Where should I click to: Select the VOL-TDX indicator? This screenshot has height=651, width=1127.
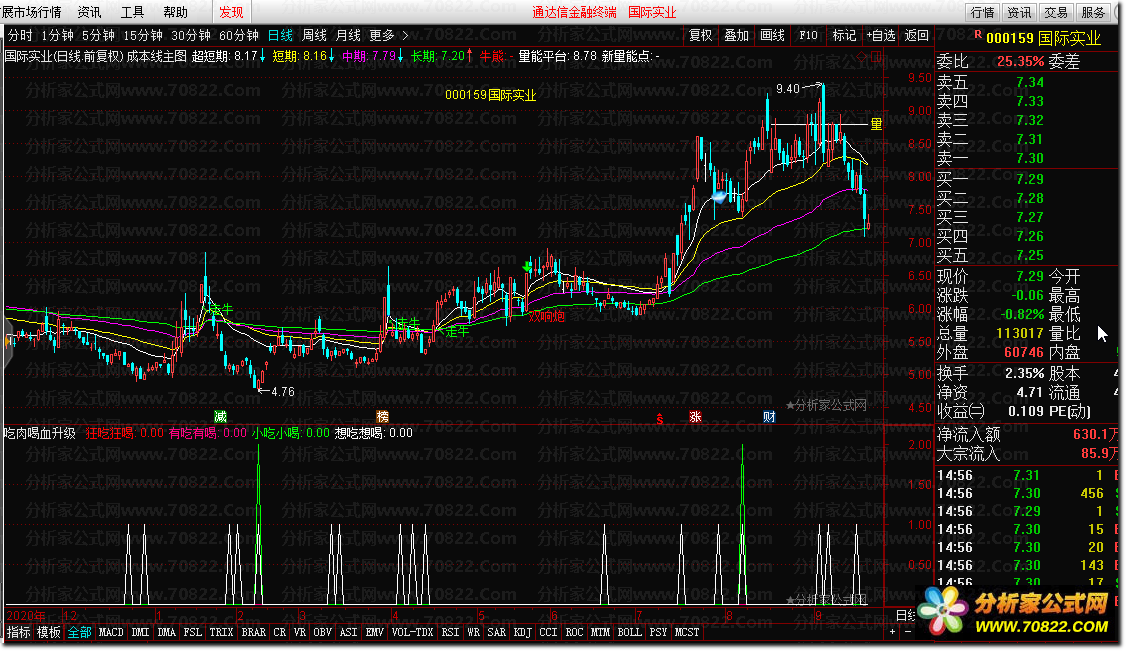click(413, 632)
